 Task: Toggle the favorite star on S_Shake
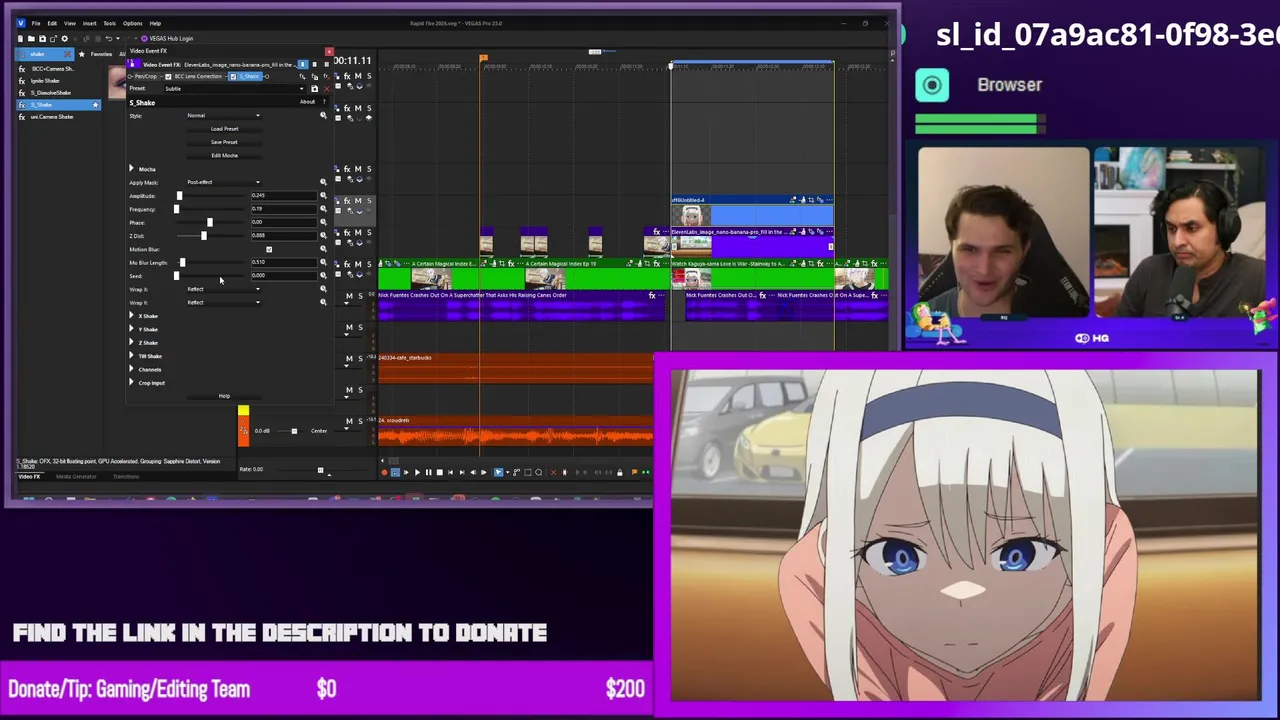tap(96, 105)
